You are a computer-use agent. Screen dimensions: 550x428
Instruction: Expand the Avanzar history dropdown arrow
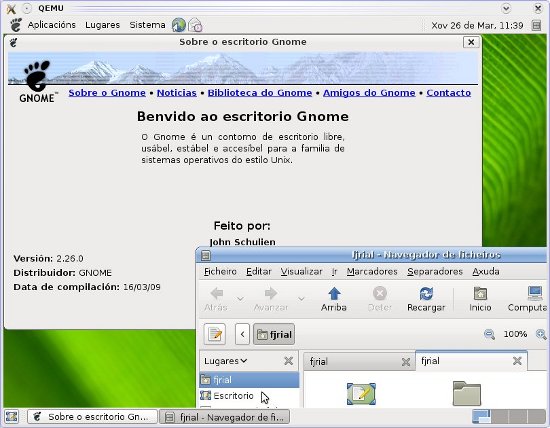(x=301, y=299)
